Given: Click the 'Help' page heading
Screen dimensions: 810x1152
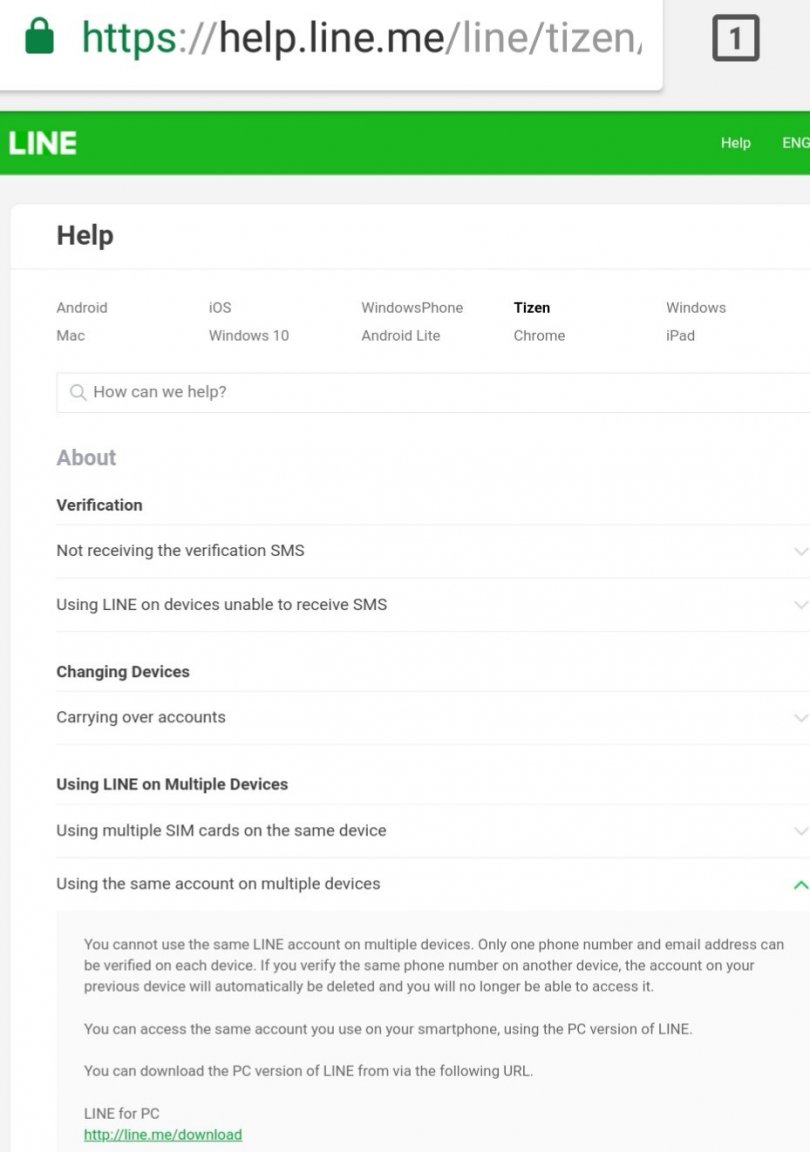Looking at the screenshot, I should (85, 236).
